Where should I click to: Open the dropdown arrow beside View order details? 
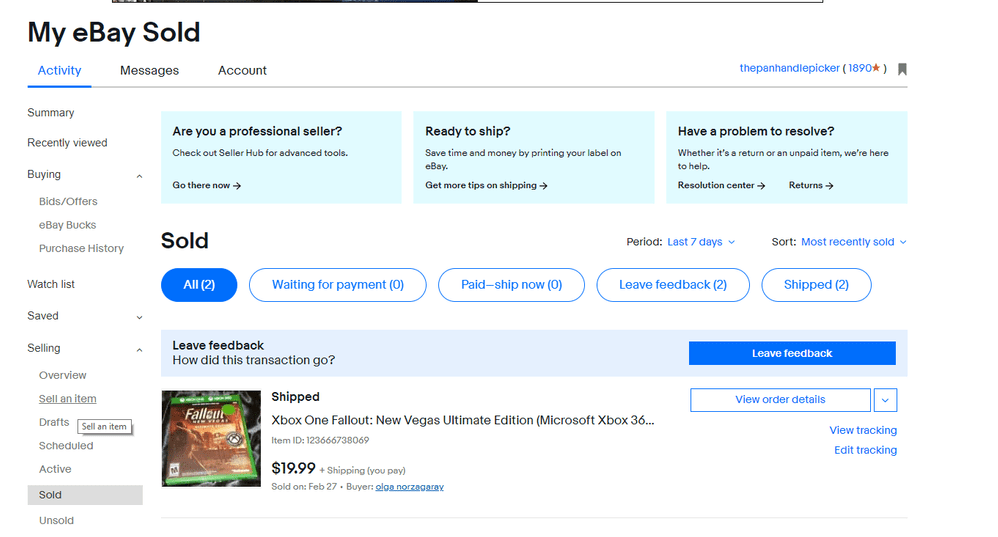885,400
